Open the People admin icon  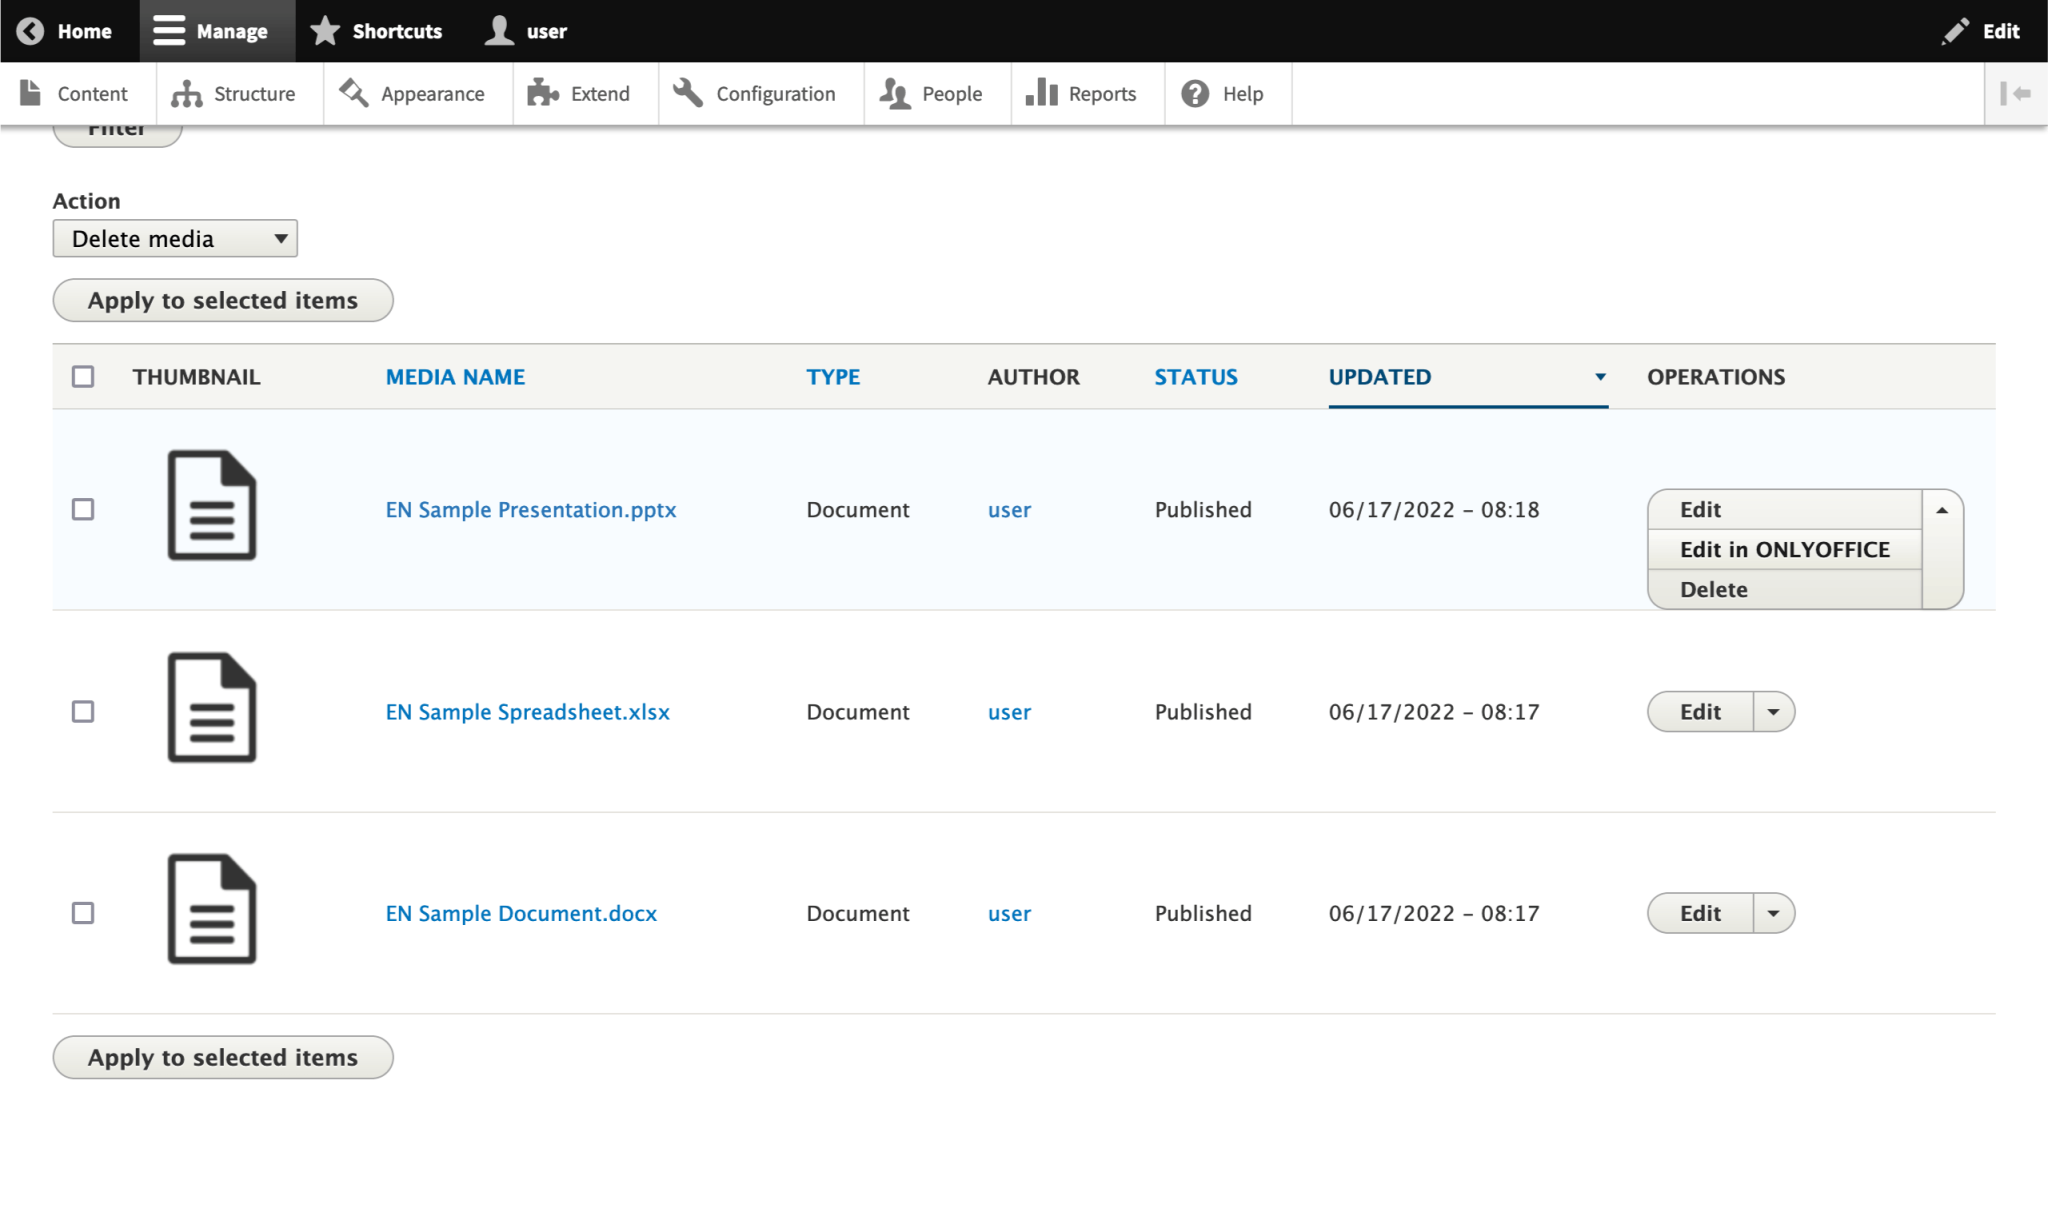click(x=897, y=93)
